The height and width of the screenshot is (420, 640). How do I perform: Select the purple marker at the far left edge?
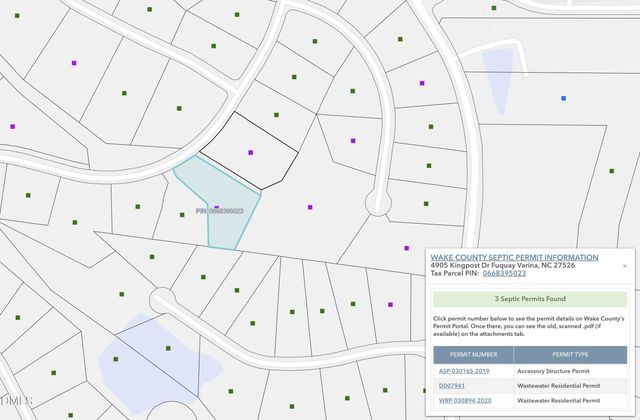(12, 127)
